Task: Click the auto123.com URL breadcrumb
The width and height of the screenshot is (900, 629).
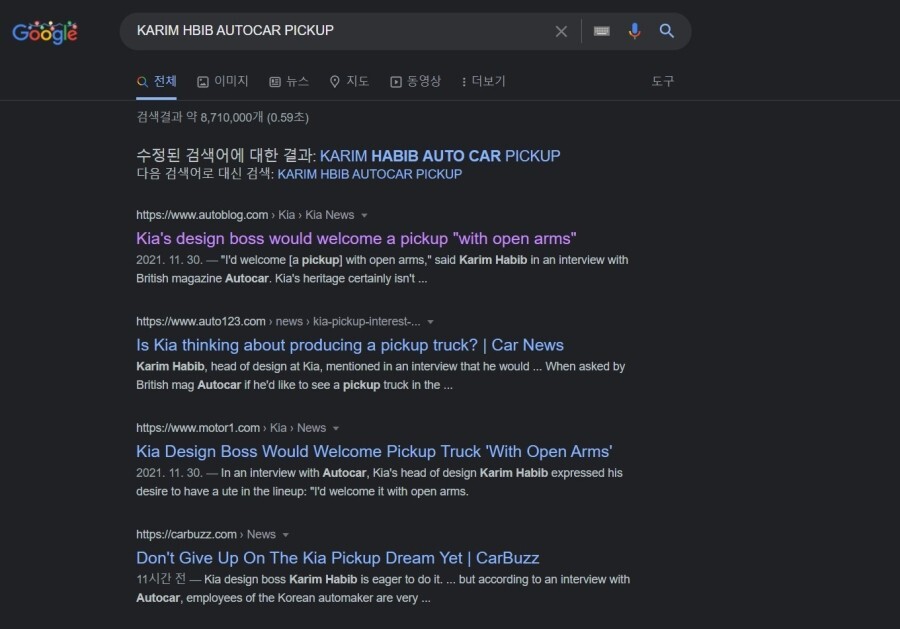Action: pos(278,322)
